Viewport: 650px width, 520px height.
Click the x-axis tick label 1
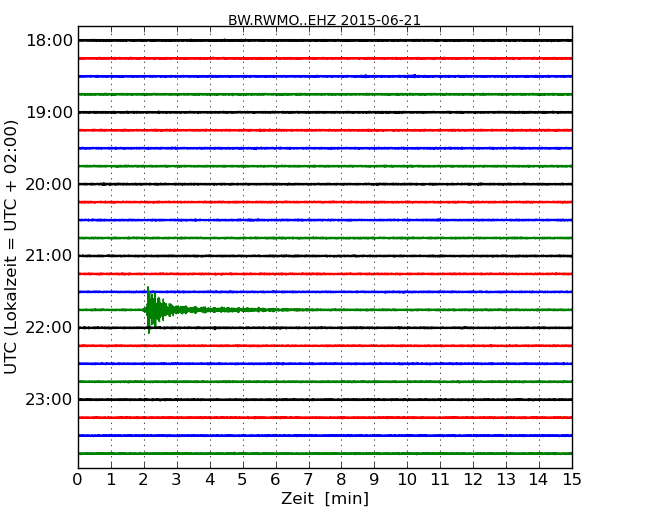(111, 479)
